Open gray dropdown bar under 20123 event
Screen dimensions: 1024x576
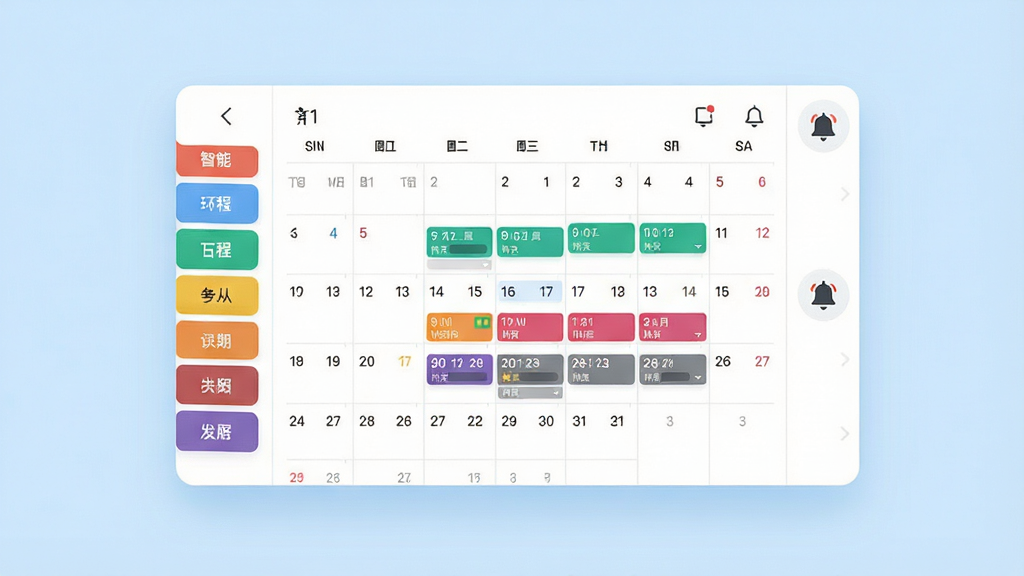[x=530, y=392]
